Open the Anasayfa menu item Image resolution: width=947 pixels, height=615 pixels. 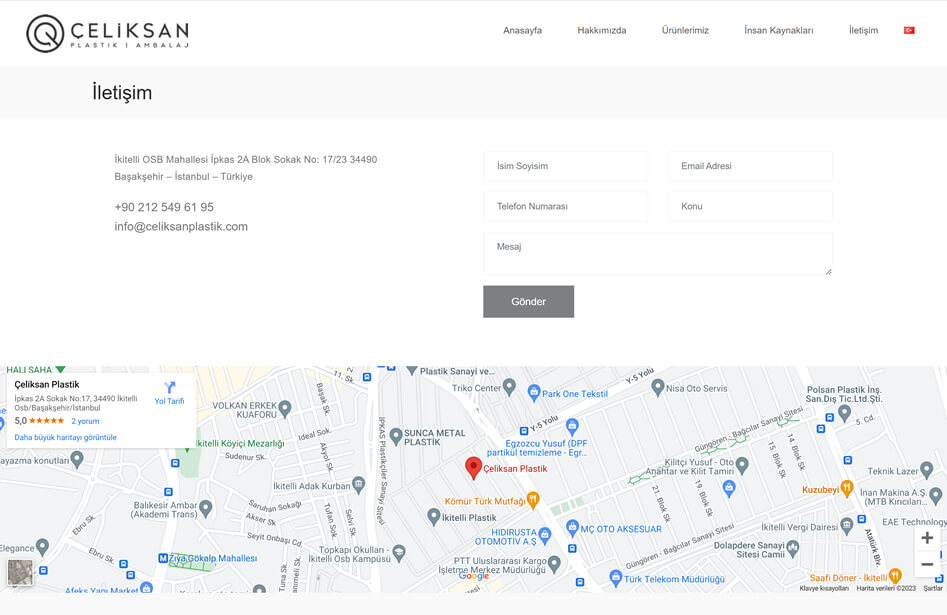point(522,30)
